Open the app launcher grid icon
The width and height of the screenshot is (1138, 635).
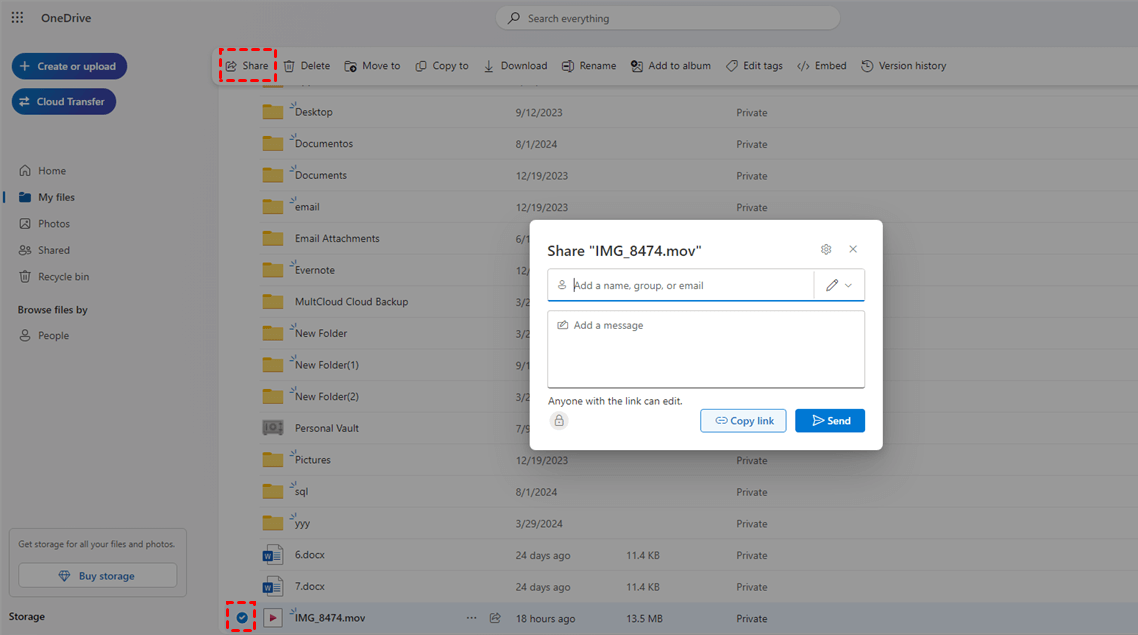[x=17, y=17]
